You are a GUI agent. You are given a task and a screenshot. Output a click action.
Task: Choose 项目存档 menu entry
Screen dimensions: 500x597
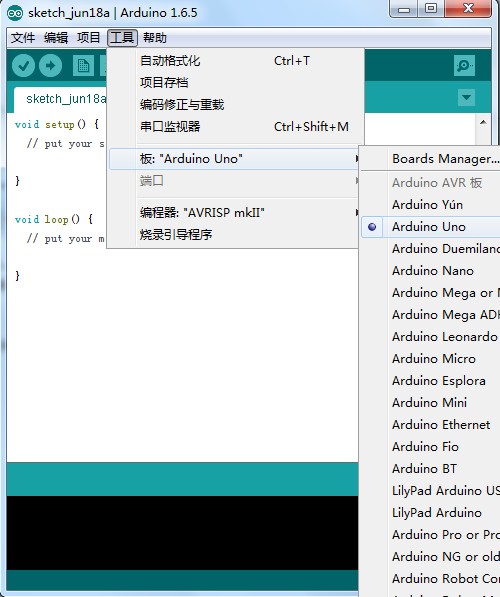click(234, 83)
